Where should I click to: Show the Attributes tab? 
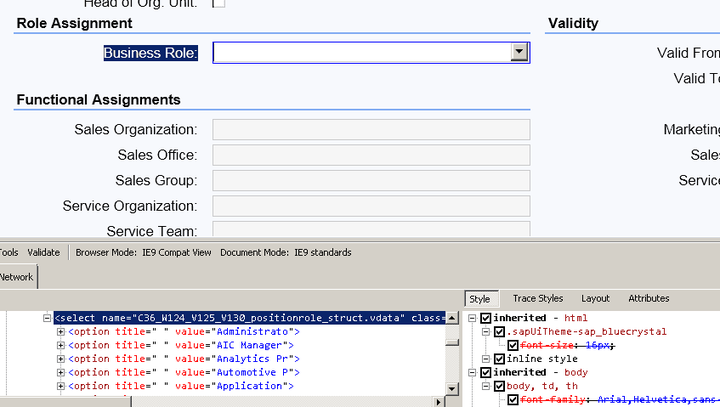[x=648, y=298]
